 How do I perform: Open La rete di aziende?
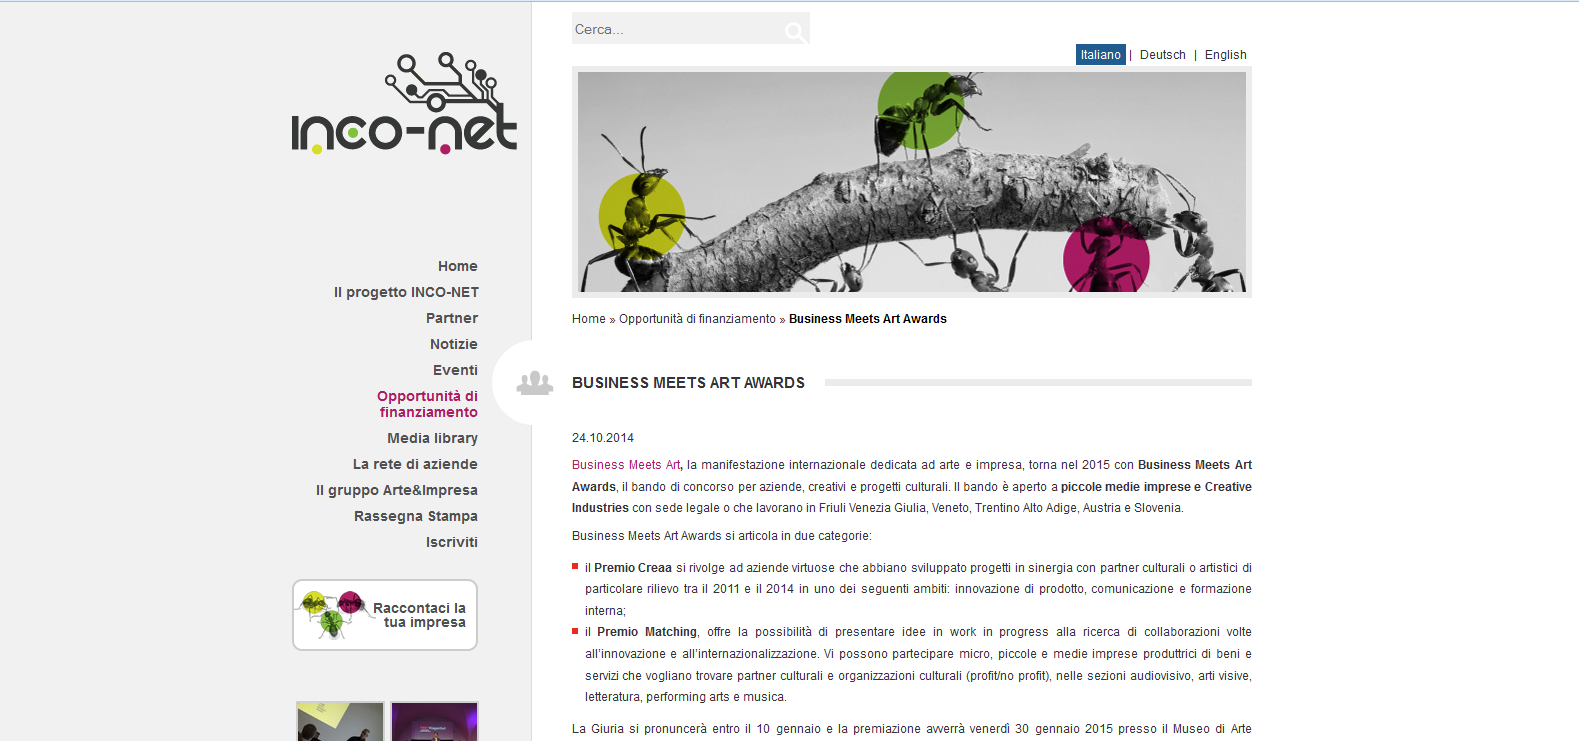(x=415, y=464)
